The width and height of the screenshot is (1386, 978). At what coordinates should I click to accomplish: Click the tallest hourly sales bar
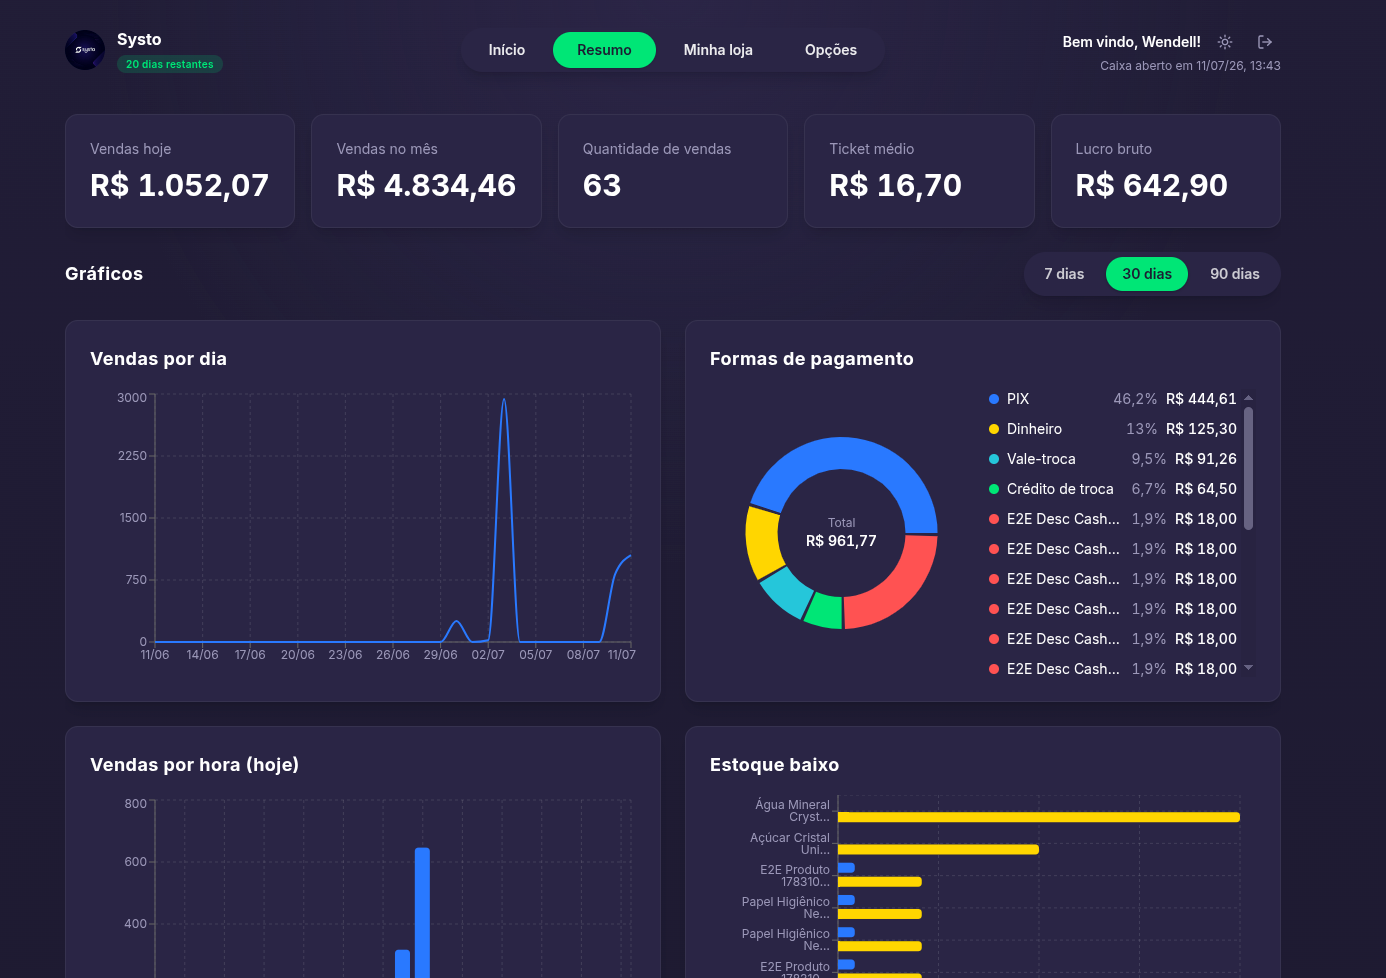coord(422,912)
